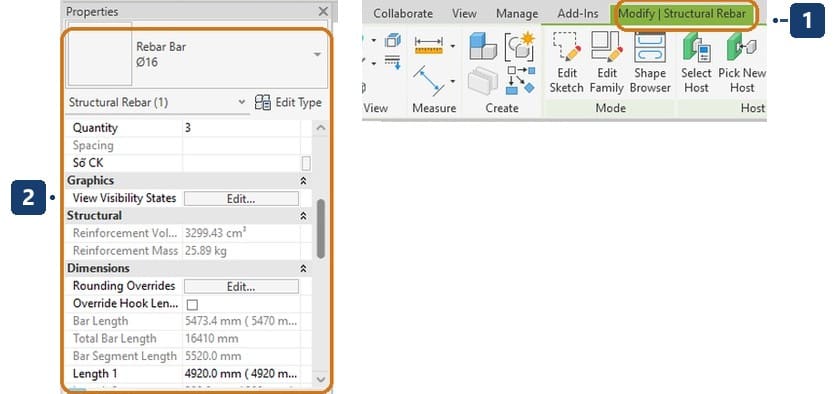Click the Spacing value field

pos(241,146)
